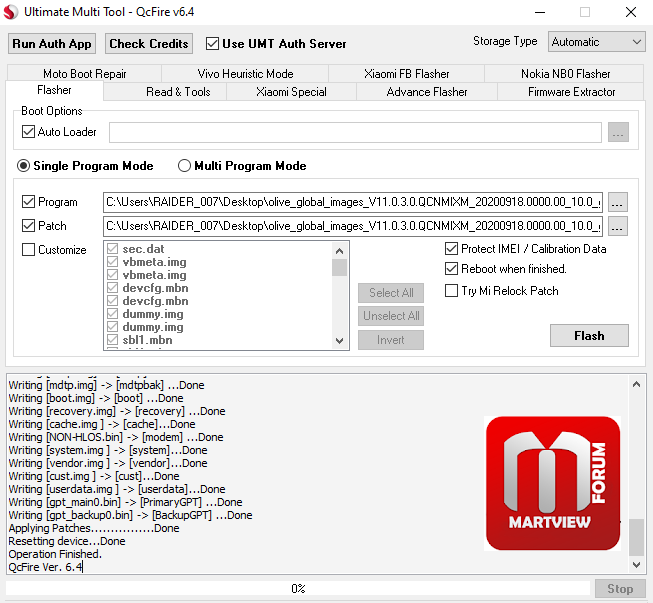Click the Program file path field
Image resolution: width=653 pixels, height=603 pixels.
pyautogui.click(x=353, y=202)
